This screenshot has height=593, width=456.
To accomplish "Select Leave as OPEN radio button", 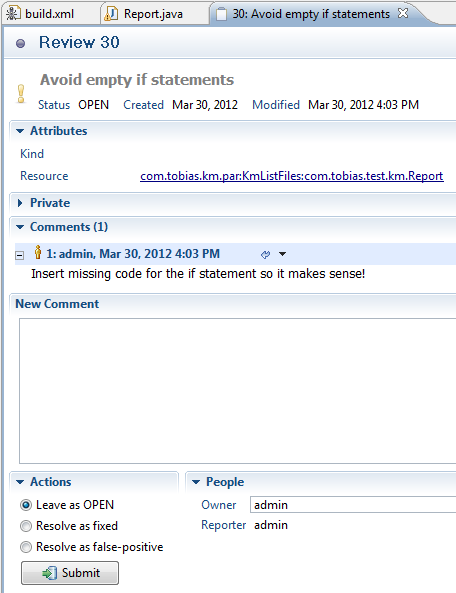I will [26, 505].
